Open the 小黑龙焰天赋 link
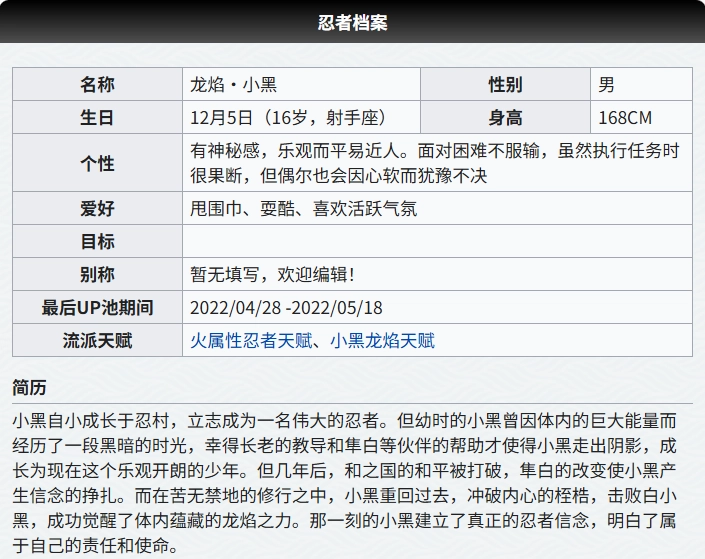Viewport: 705px width, 559px height. tap(382, 341)
